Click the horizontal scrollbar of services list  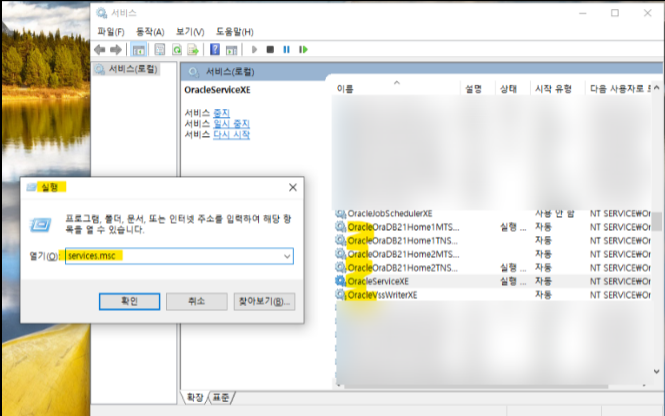click(x=476, y=386)
